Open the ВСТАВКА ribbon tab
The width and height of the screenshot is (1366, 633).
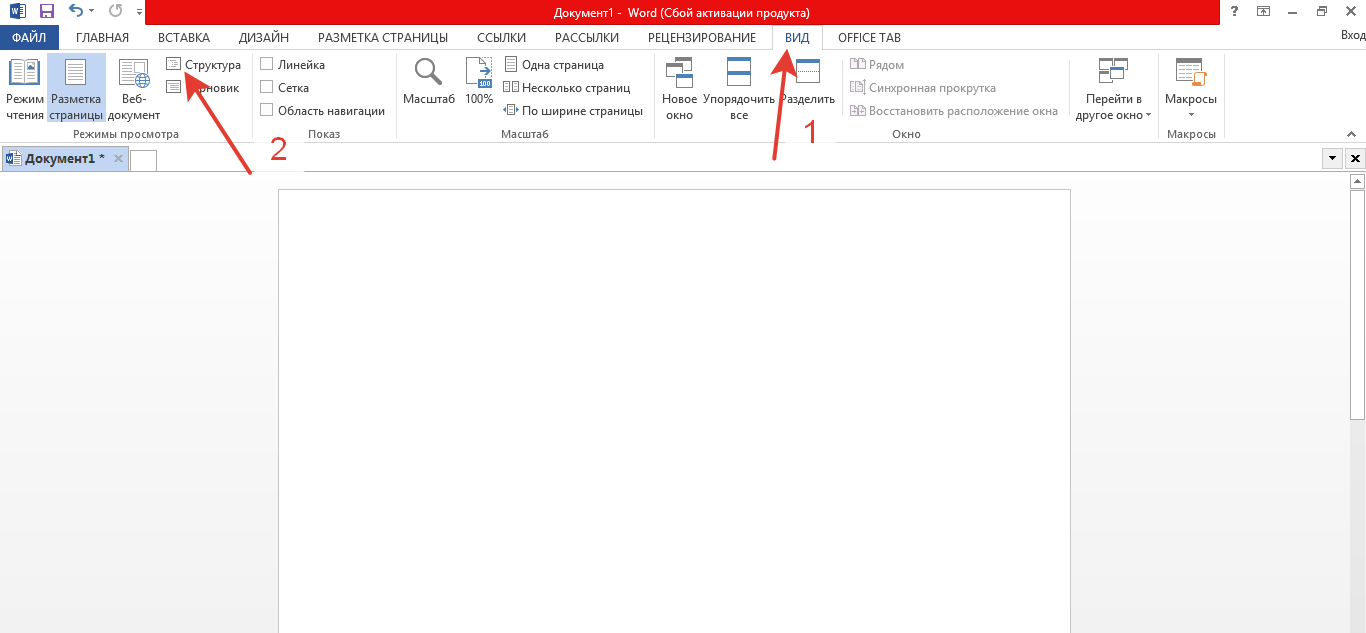(184, 38)
